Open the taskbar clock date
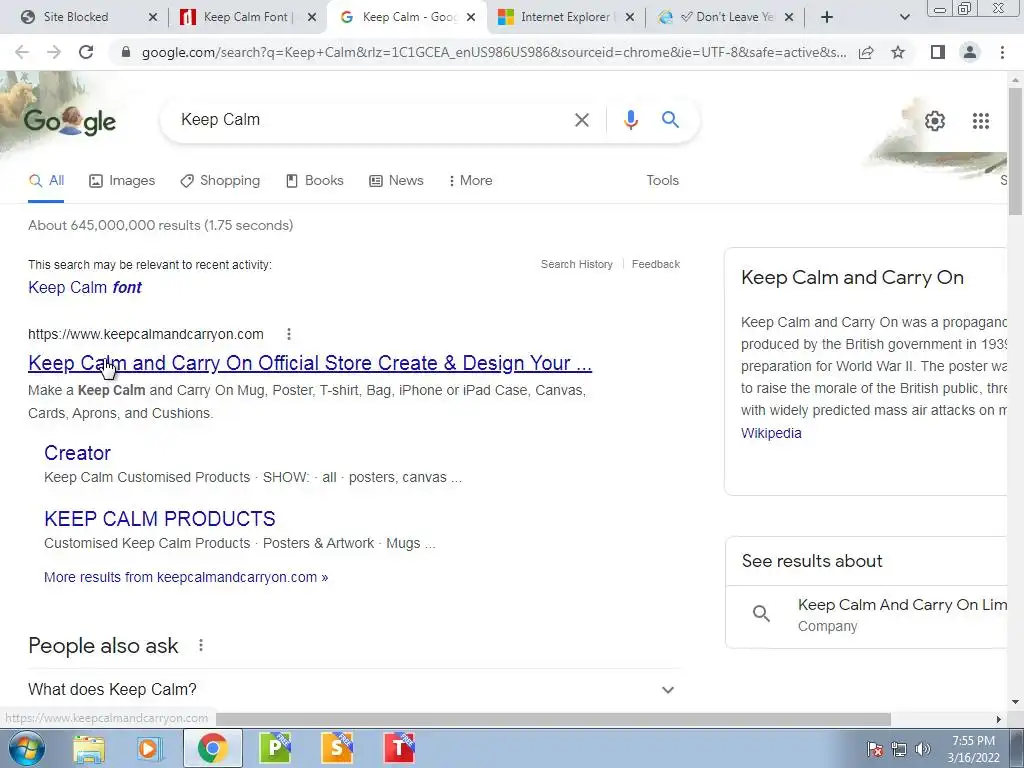The width and height of the screenshot is (1024, 768). (973, 749)
